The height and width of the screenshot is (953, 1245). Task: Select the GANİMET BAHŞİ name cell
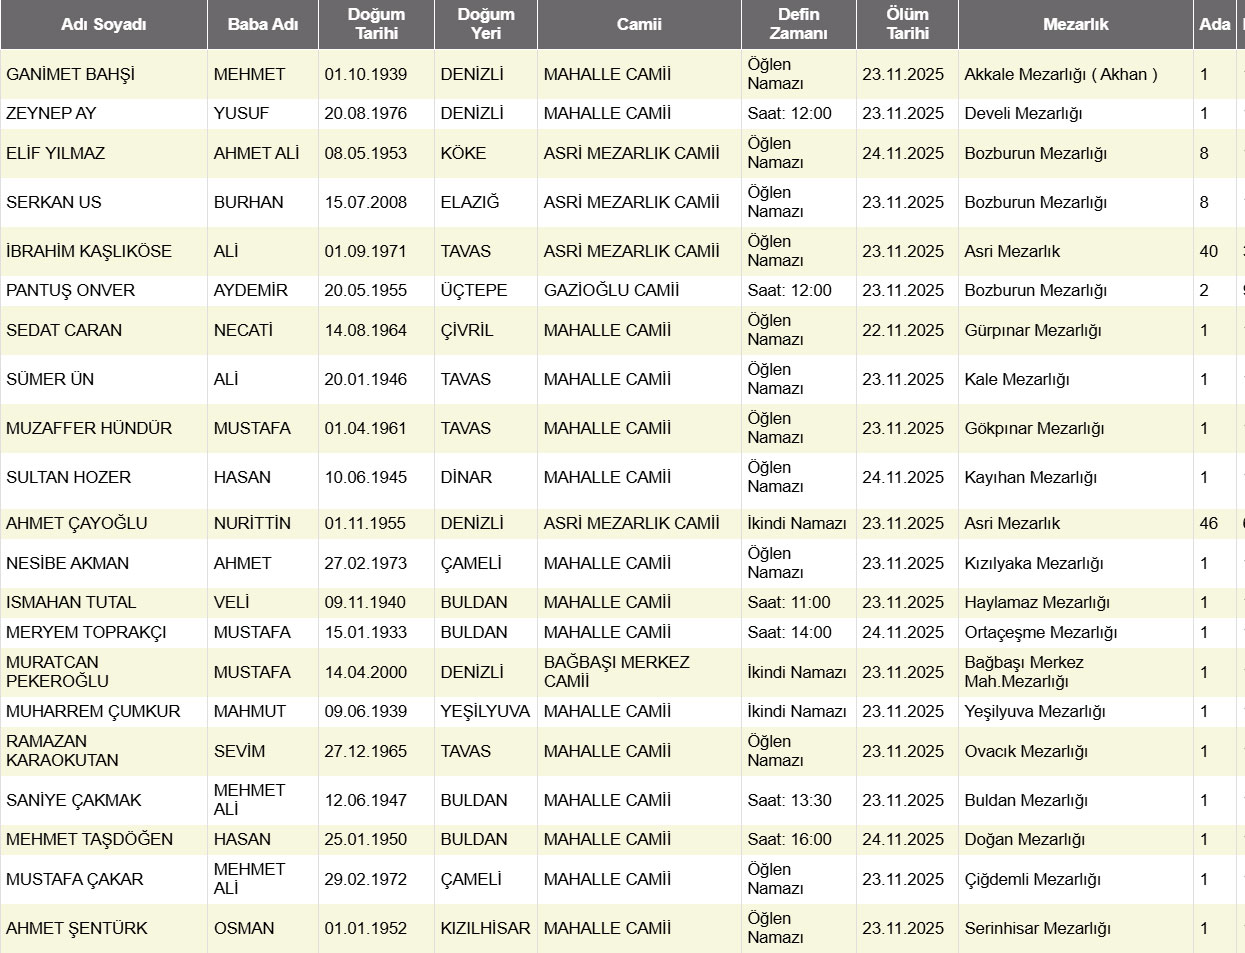[70, 75]
